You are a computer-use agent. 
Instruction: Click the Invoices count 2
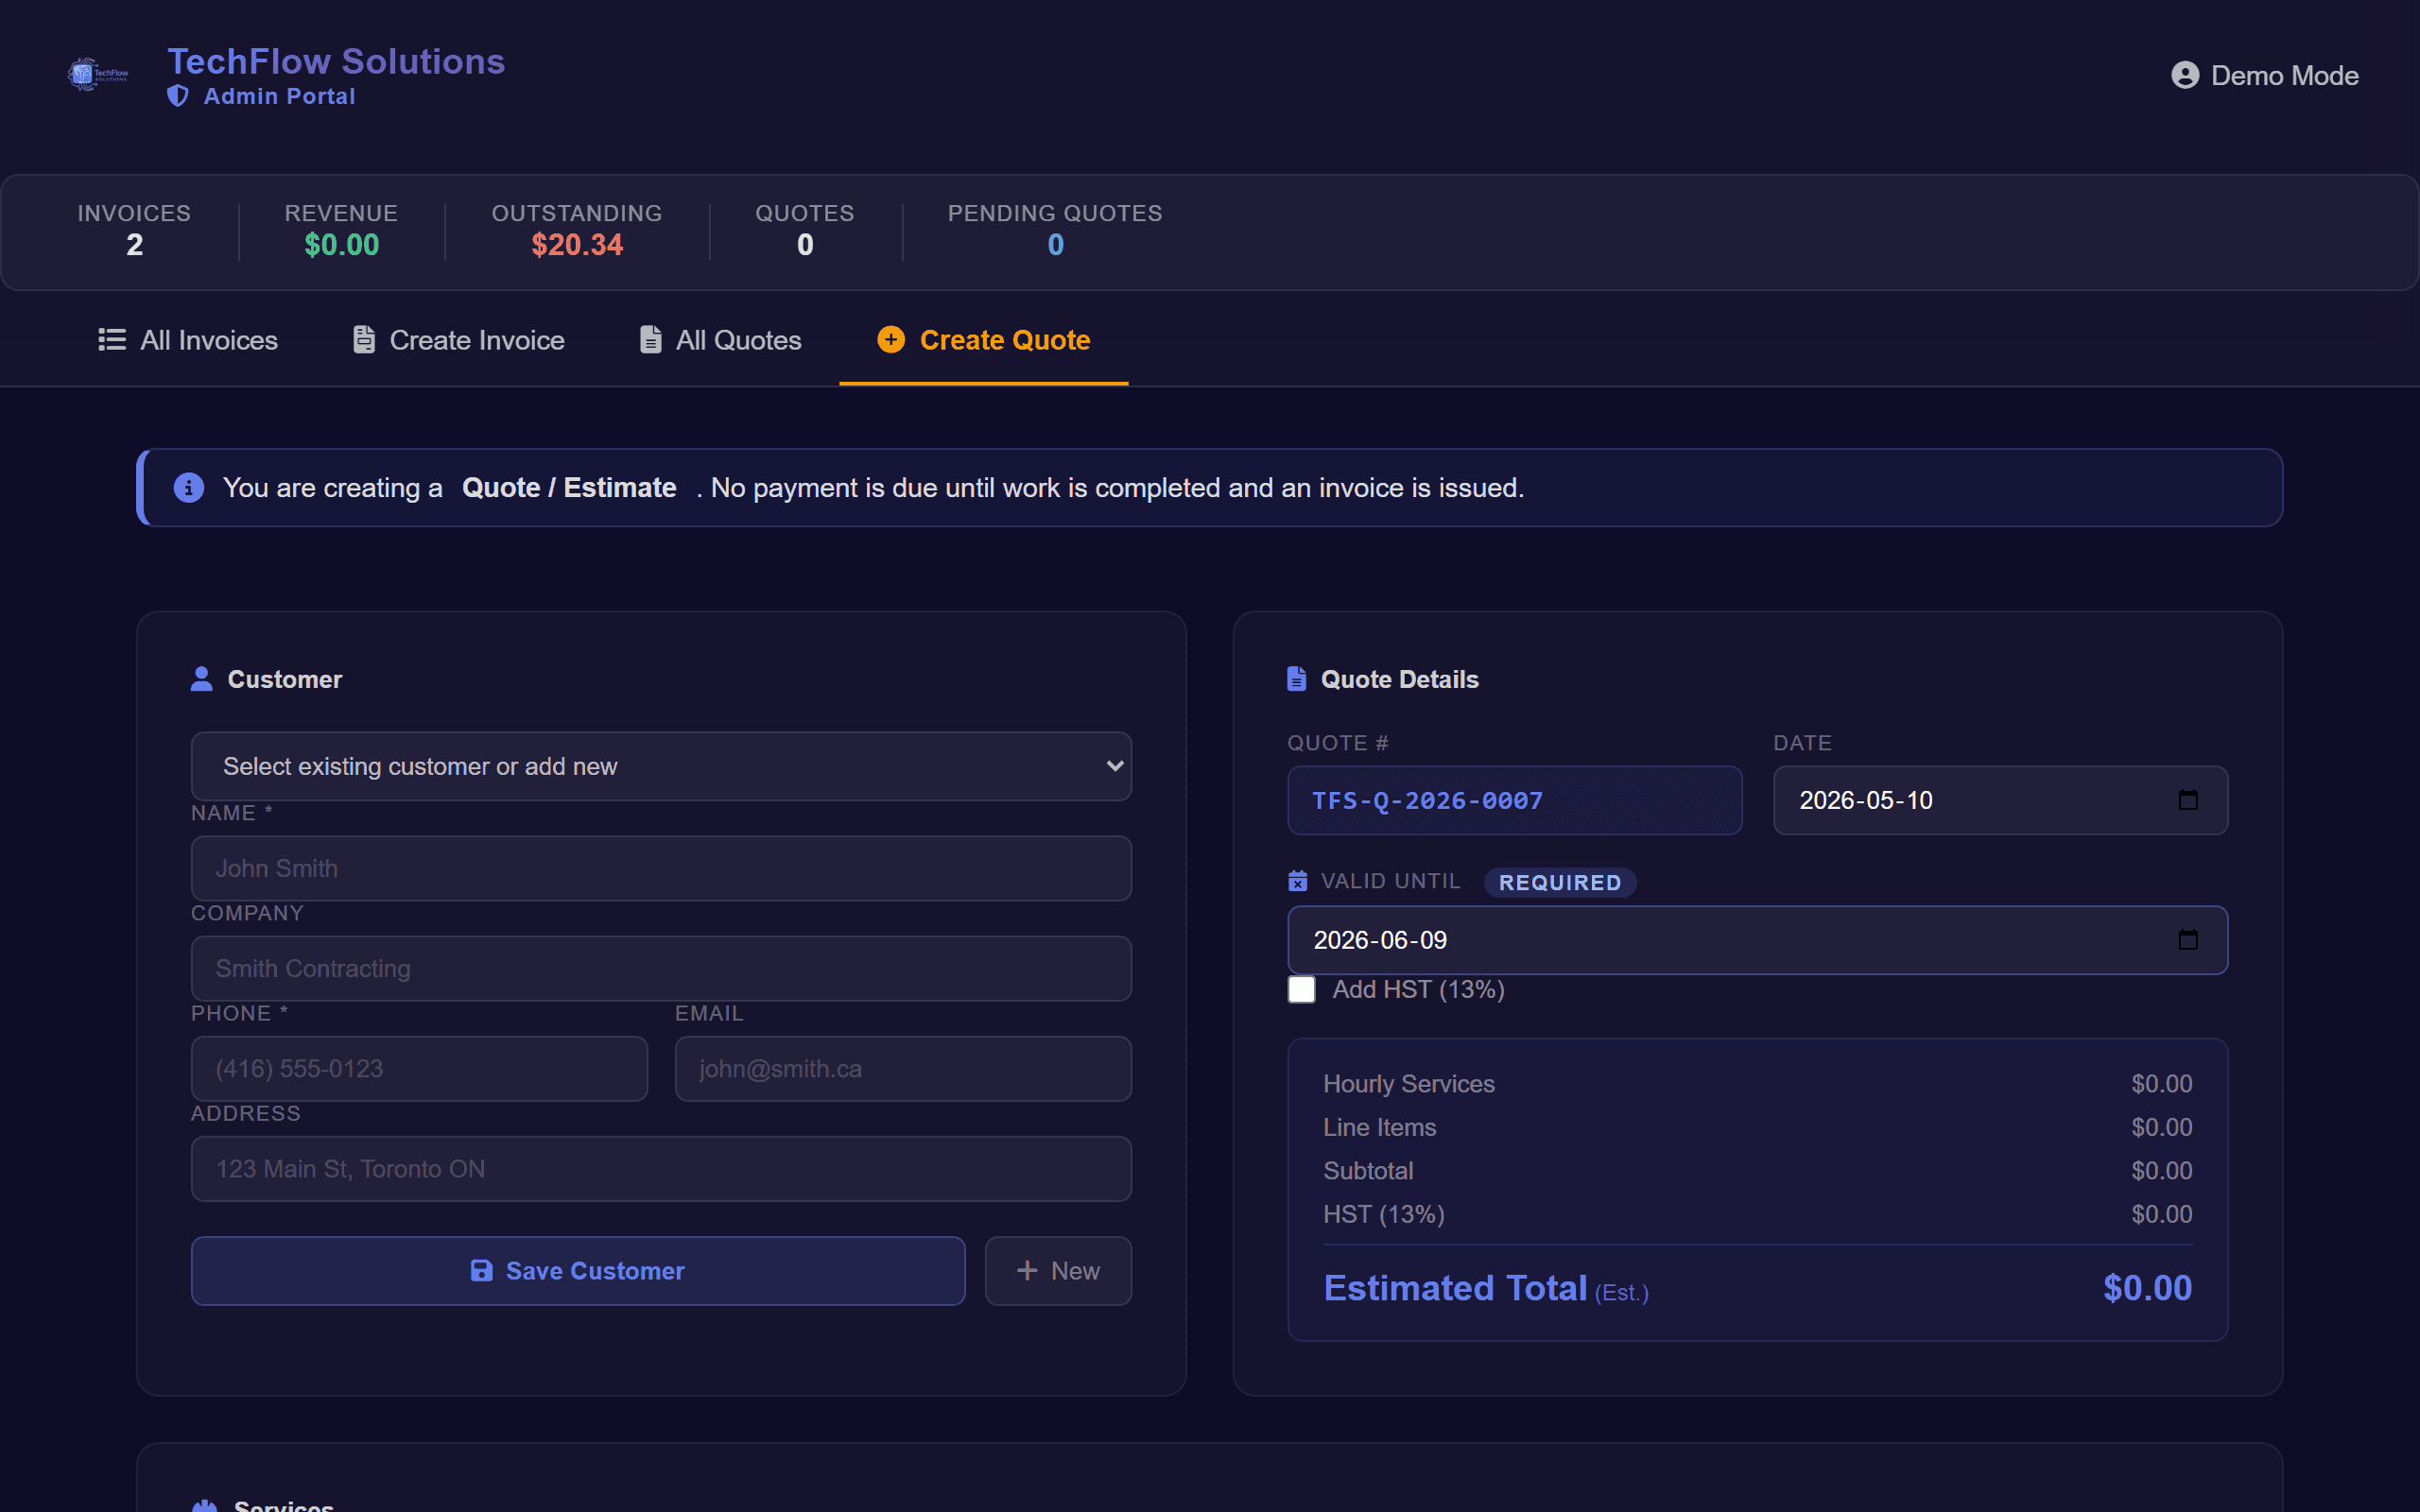tap(134, 245)
